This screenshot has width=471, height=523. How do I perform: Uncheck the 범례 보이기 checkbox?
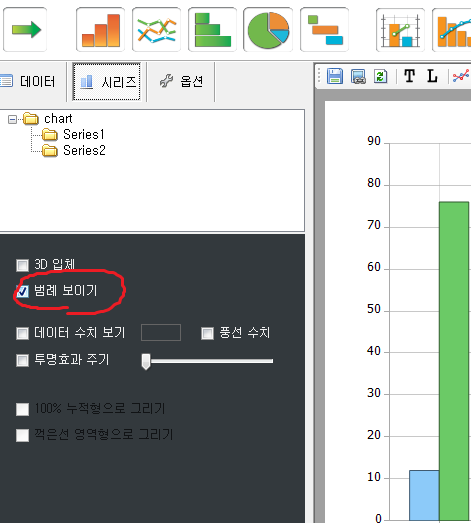point(22,291)
